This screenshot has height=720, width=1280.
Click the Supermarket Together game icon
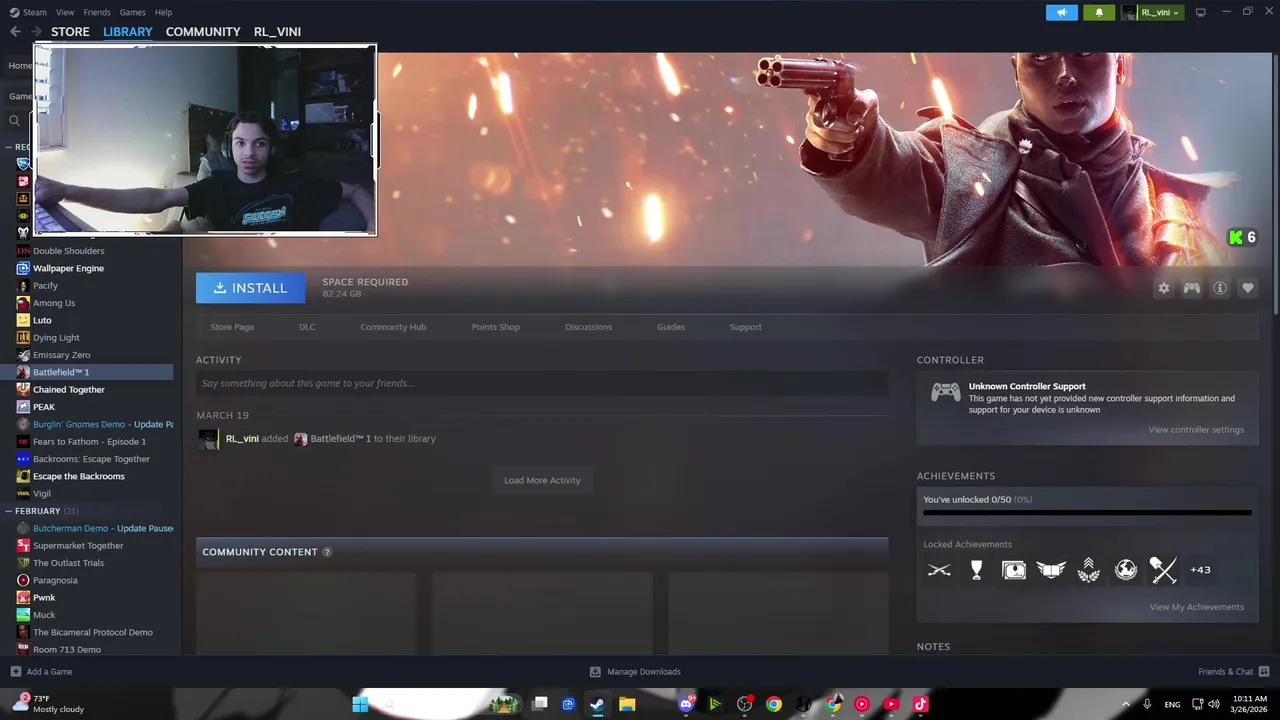click(x=23, y=546)
